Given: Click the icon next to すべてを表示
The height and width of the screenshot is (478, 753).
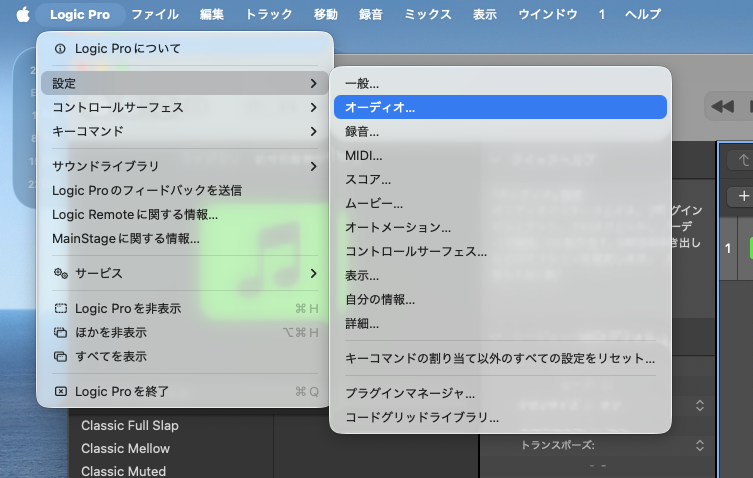Looking at the screenshot, I should click(60, 356).
